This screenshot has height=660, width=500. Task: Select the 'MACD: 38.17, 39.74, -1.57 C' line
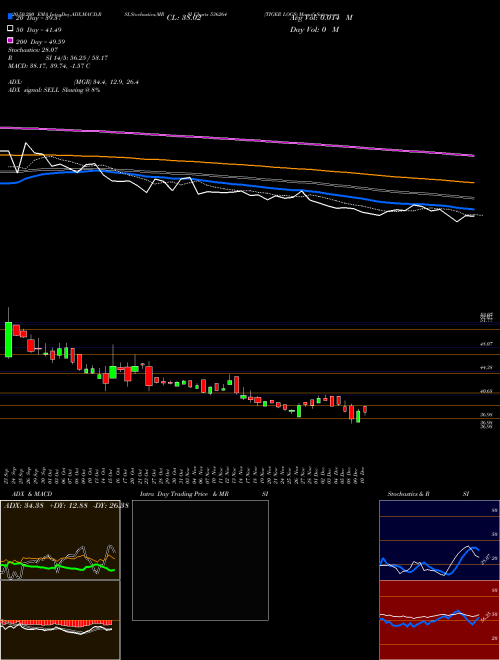click(49, 66)
